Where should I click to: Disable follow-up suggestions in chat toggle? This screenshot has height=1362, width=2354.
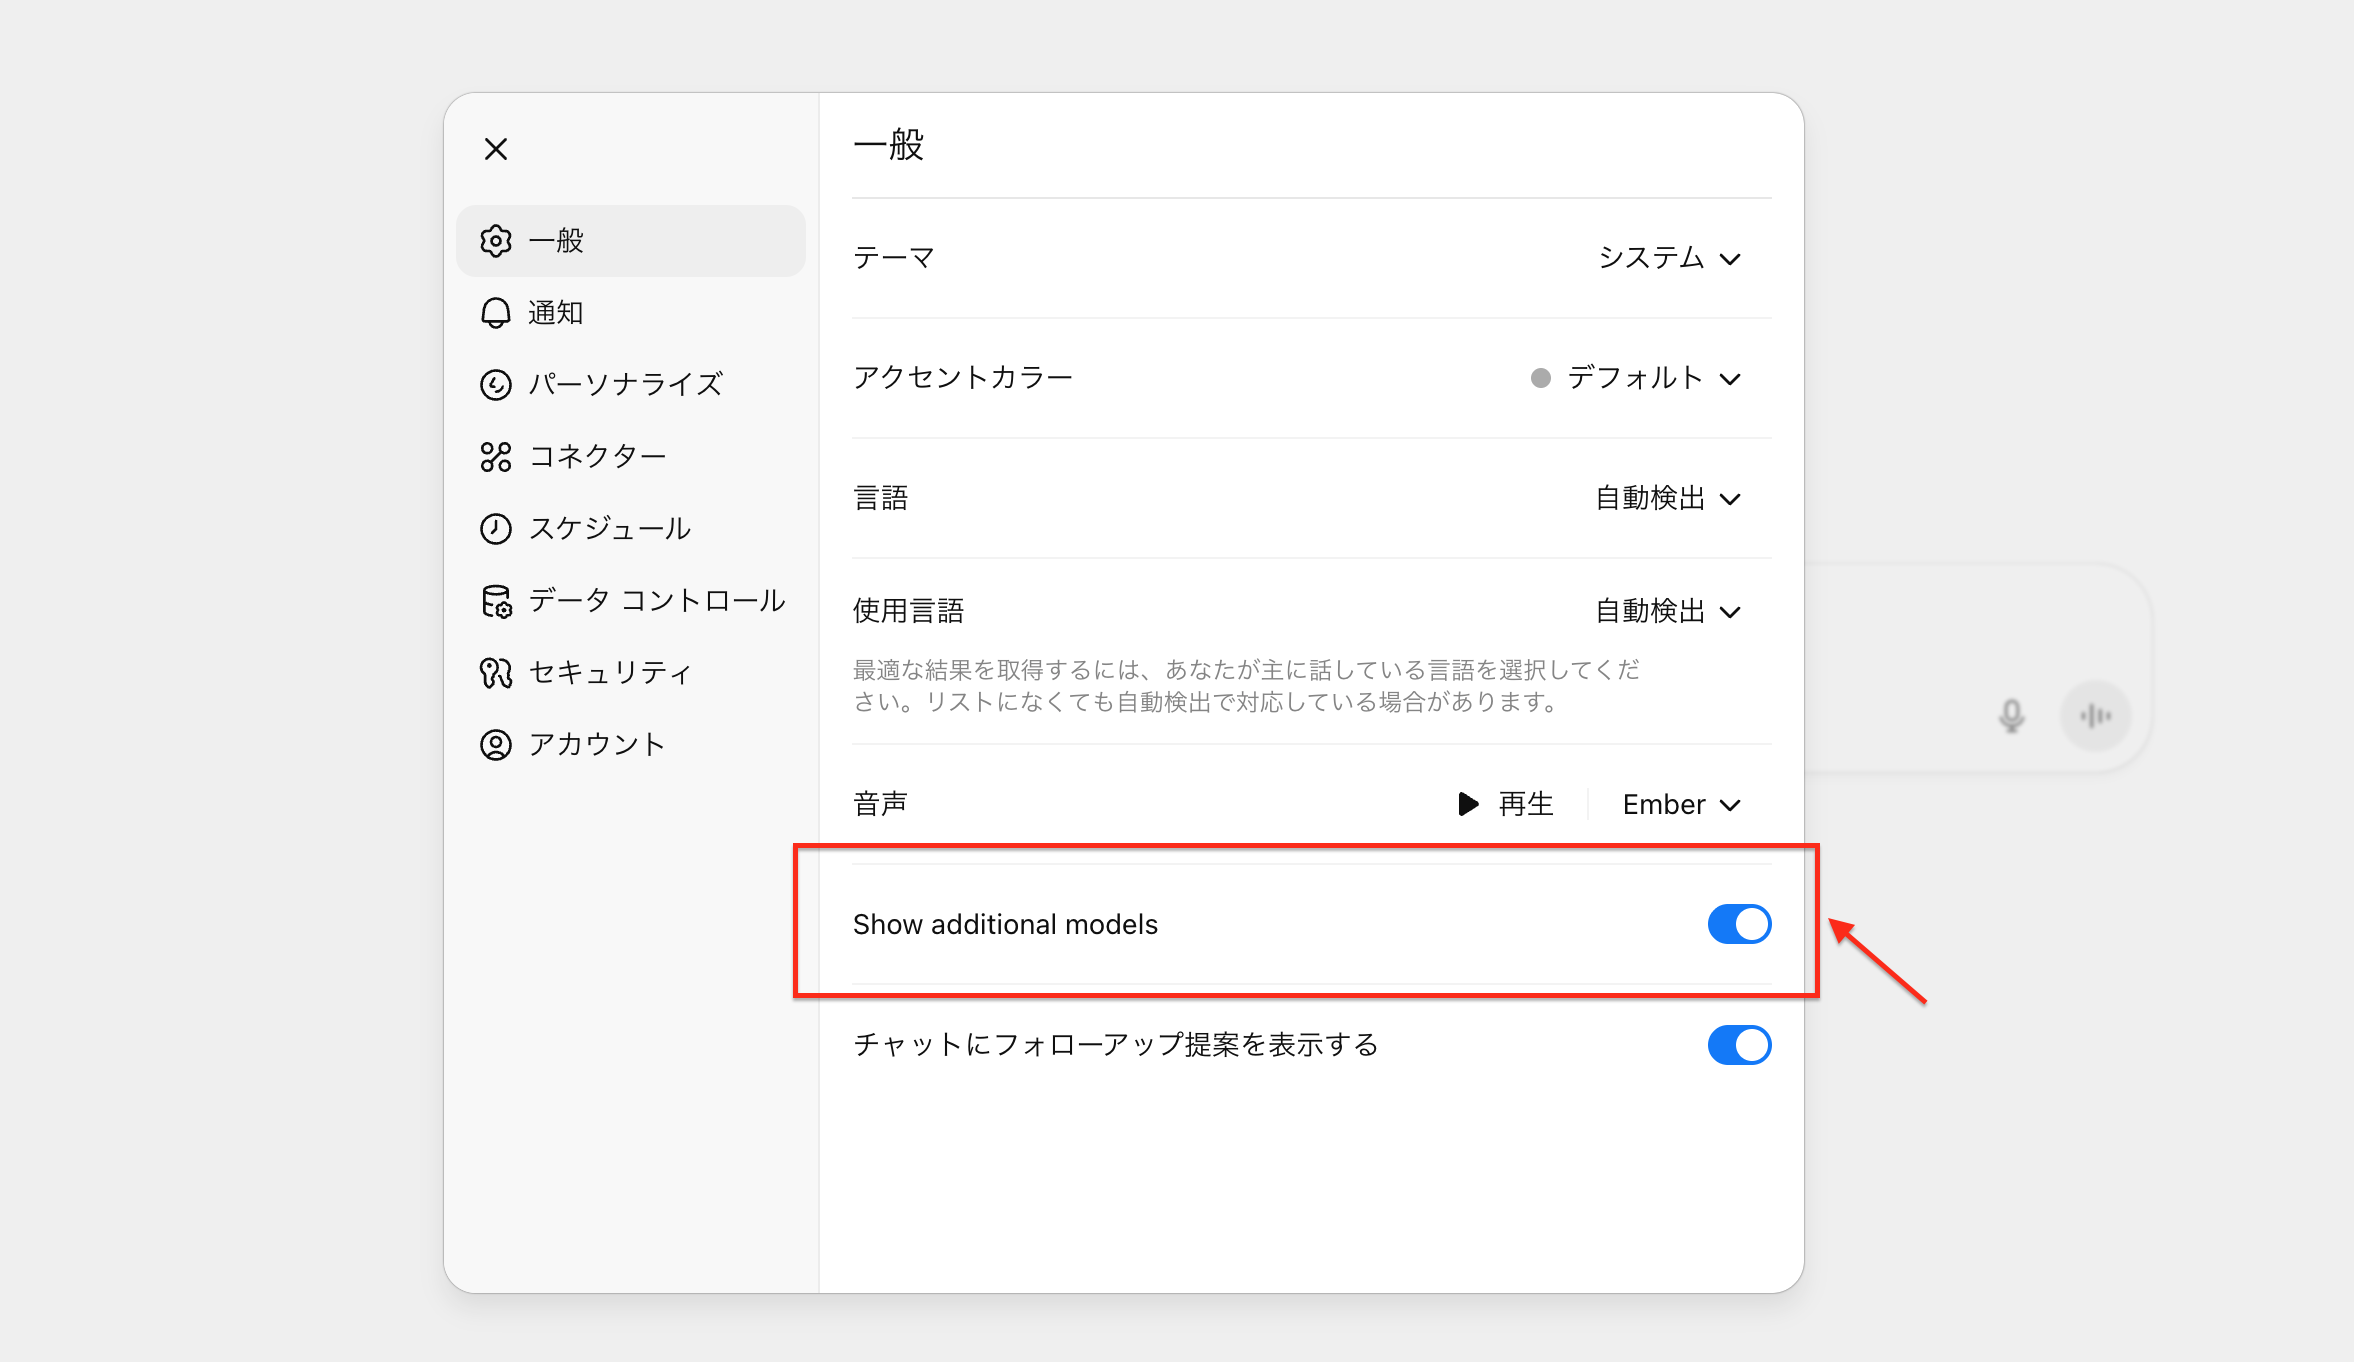(x=1739, y=1045)
